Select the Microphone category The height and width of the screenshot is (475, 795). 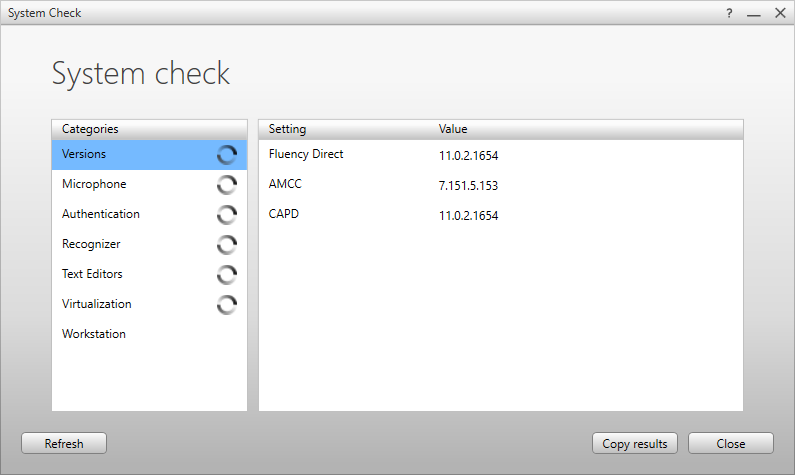pyautogui.click(x=94, y=185)
